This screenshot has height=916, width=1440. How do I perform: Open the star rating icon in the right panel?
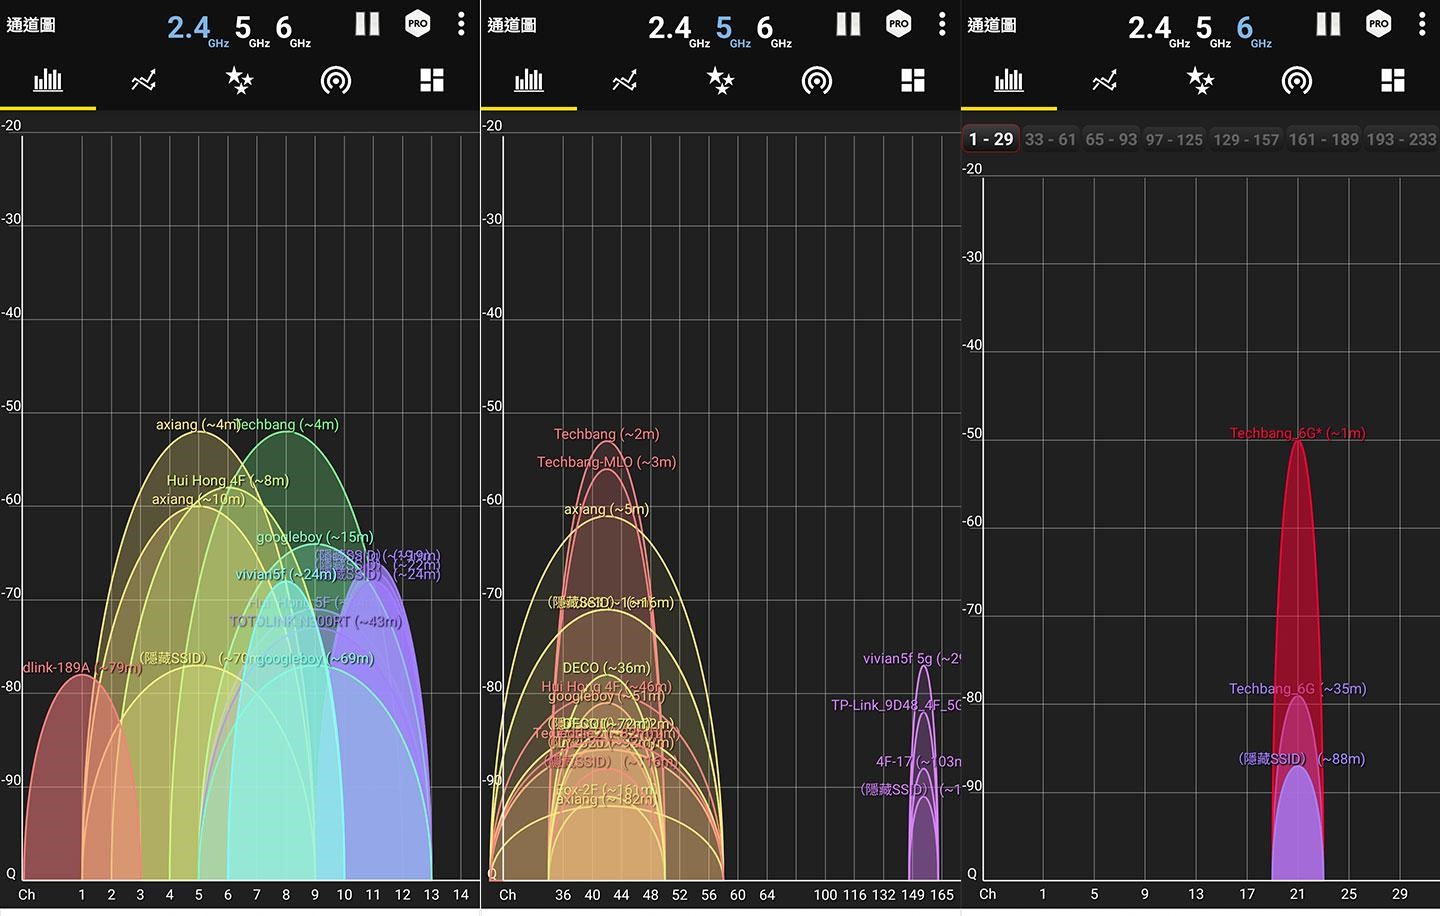(1200, 81)
